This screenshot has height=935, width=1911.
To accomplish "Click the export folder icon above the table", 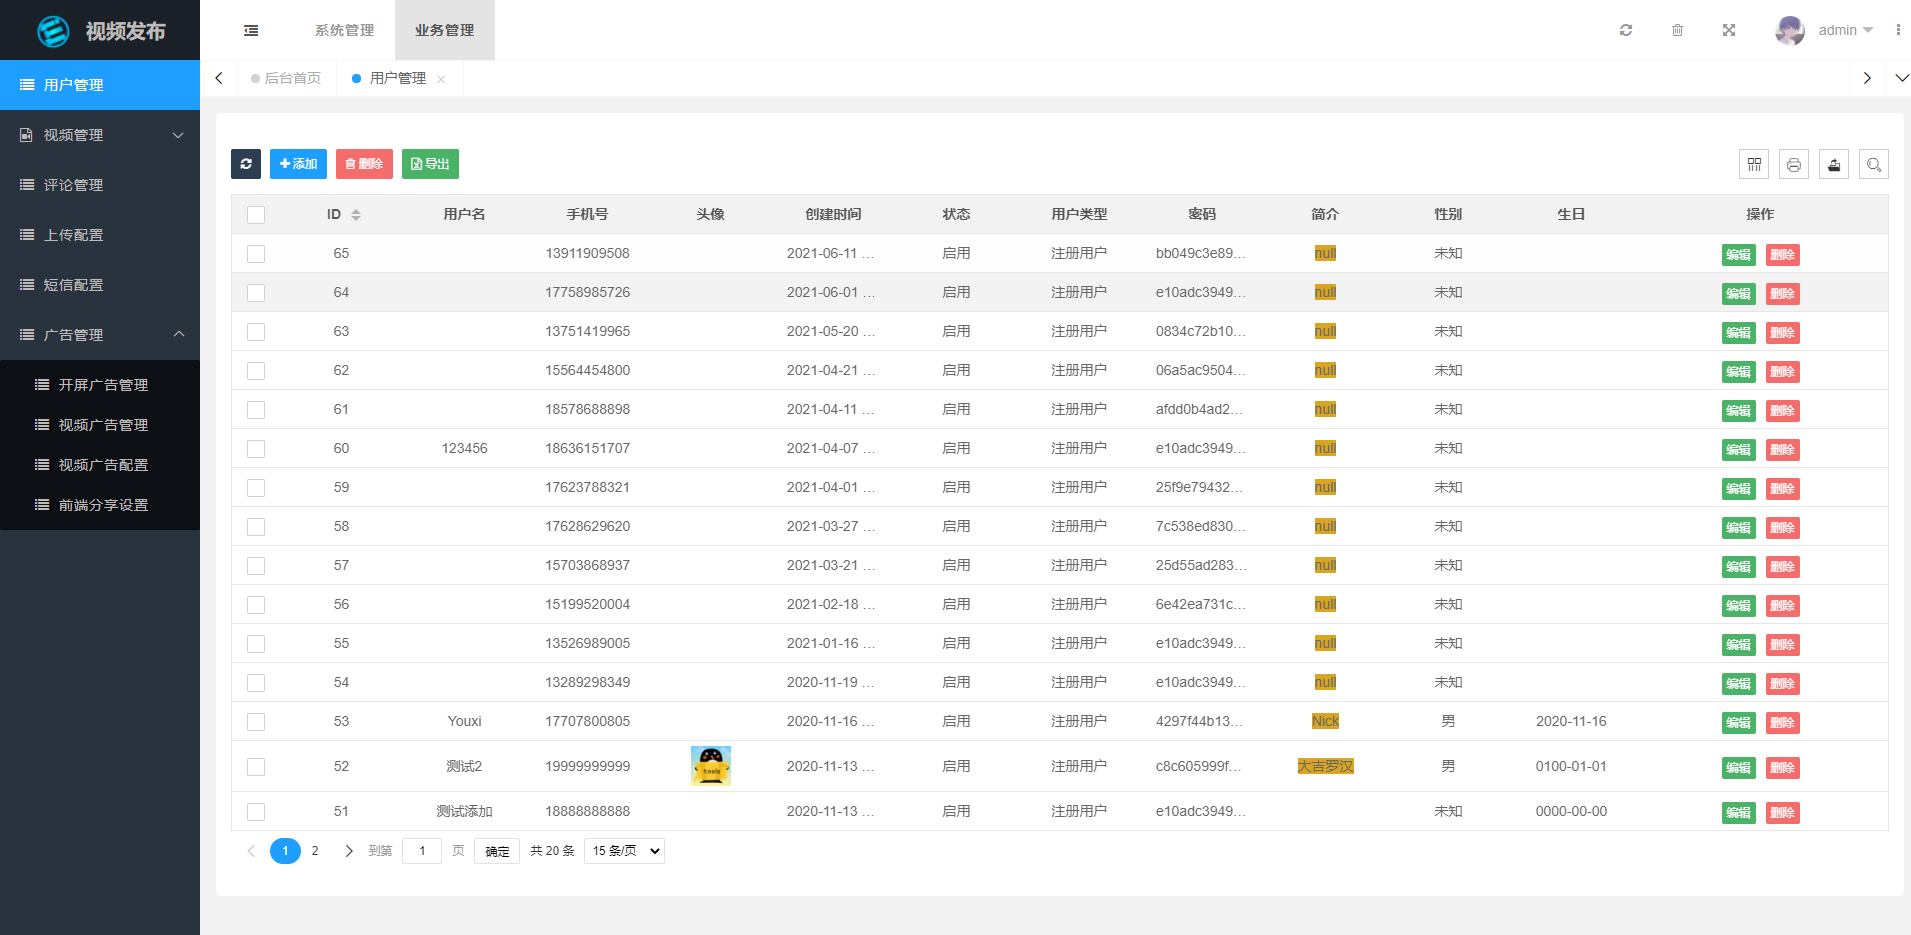I will coord(1834,164).
